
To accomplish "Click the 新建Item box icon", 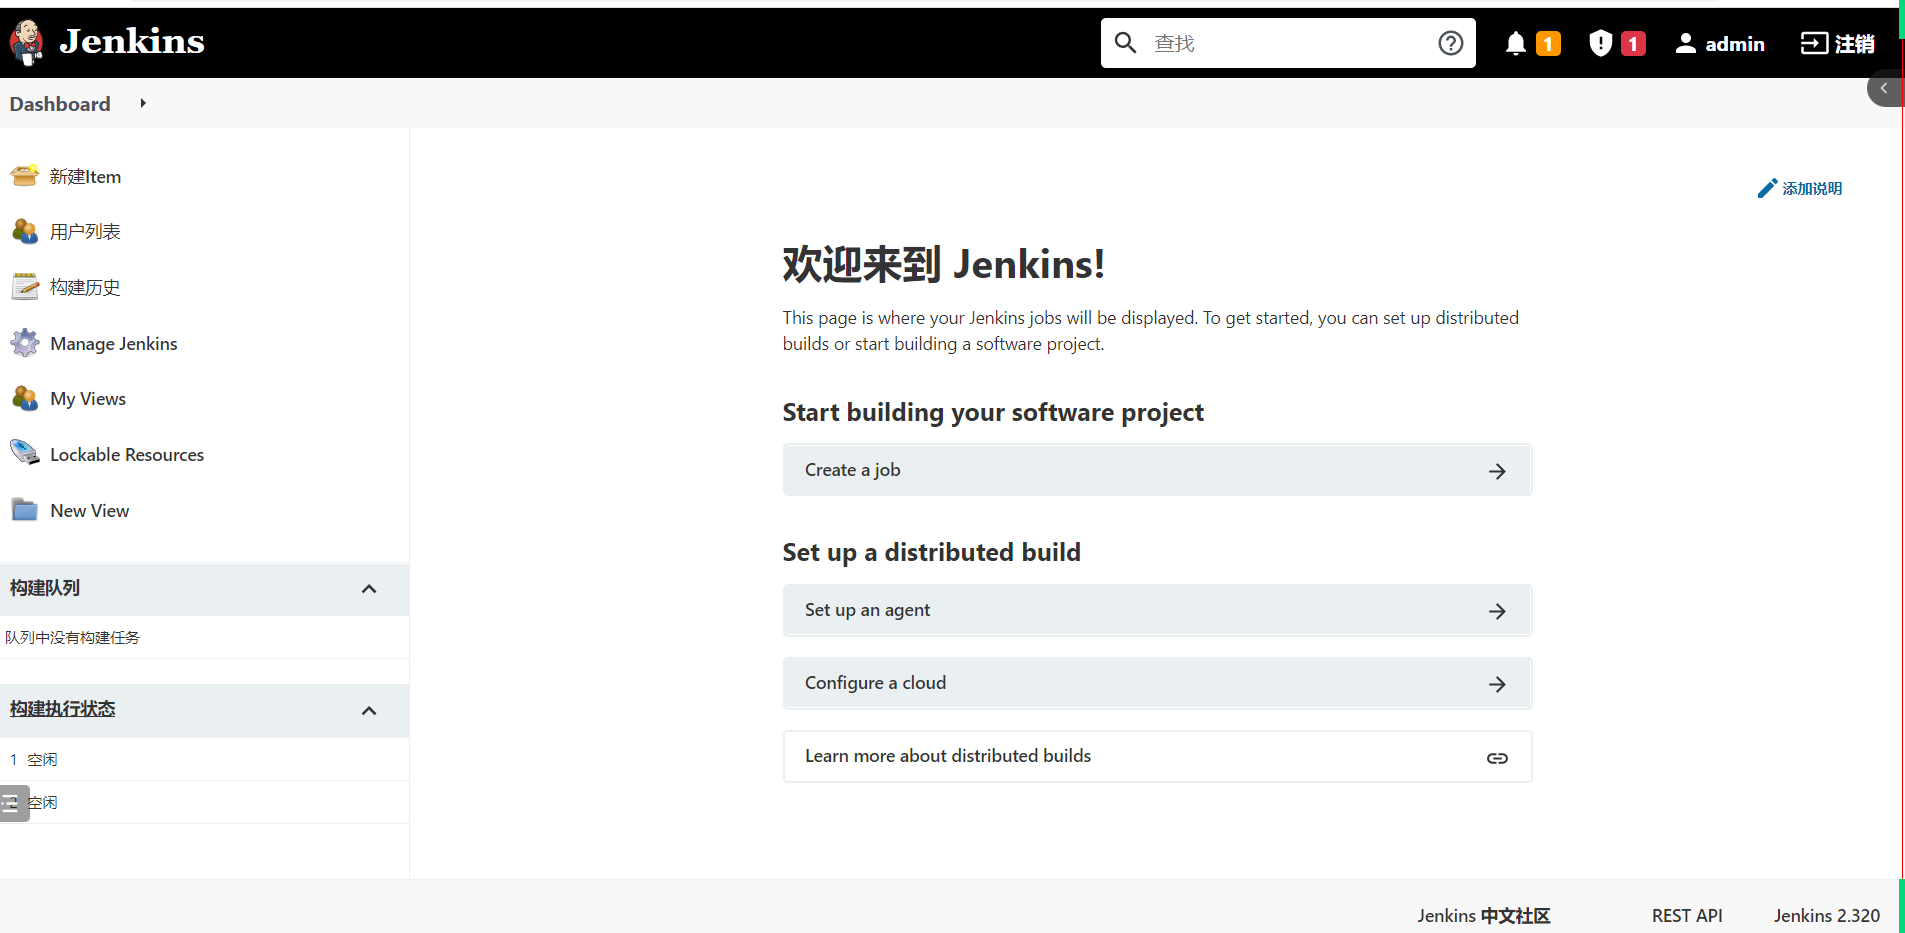I will [x=25, y=176].
